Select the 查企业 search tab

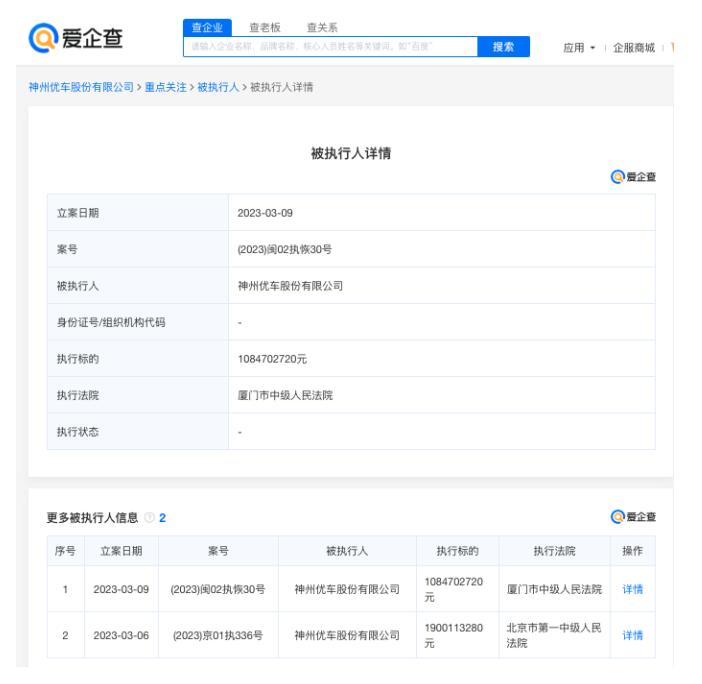pyautogui.click(x=207, y=28)
